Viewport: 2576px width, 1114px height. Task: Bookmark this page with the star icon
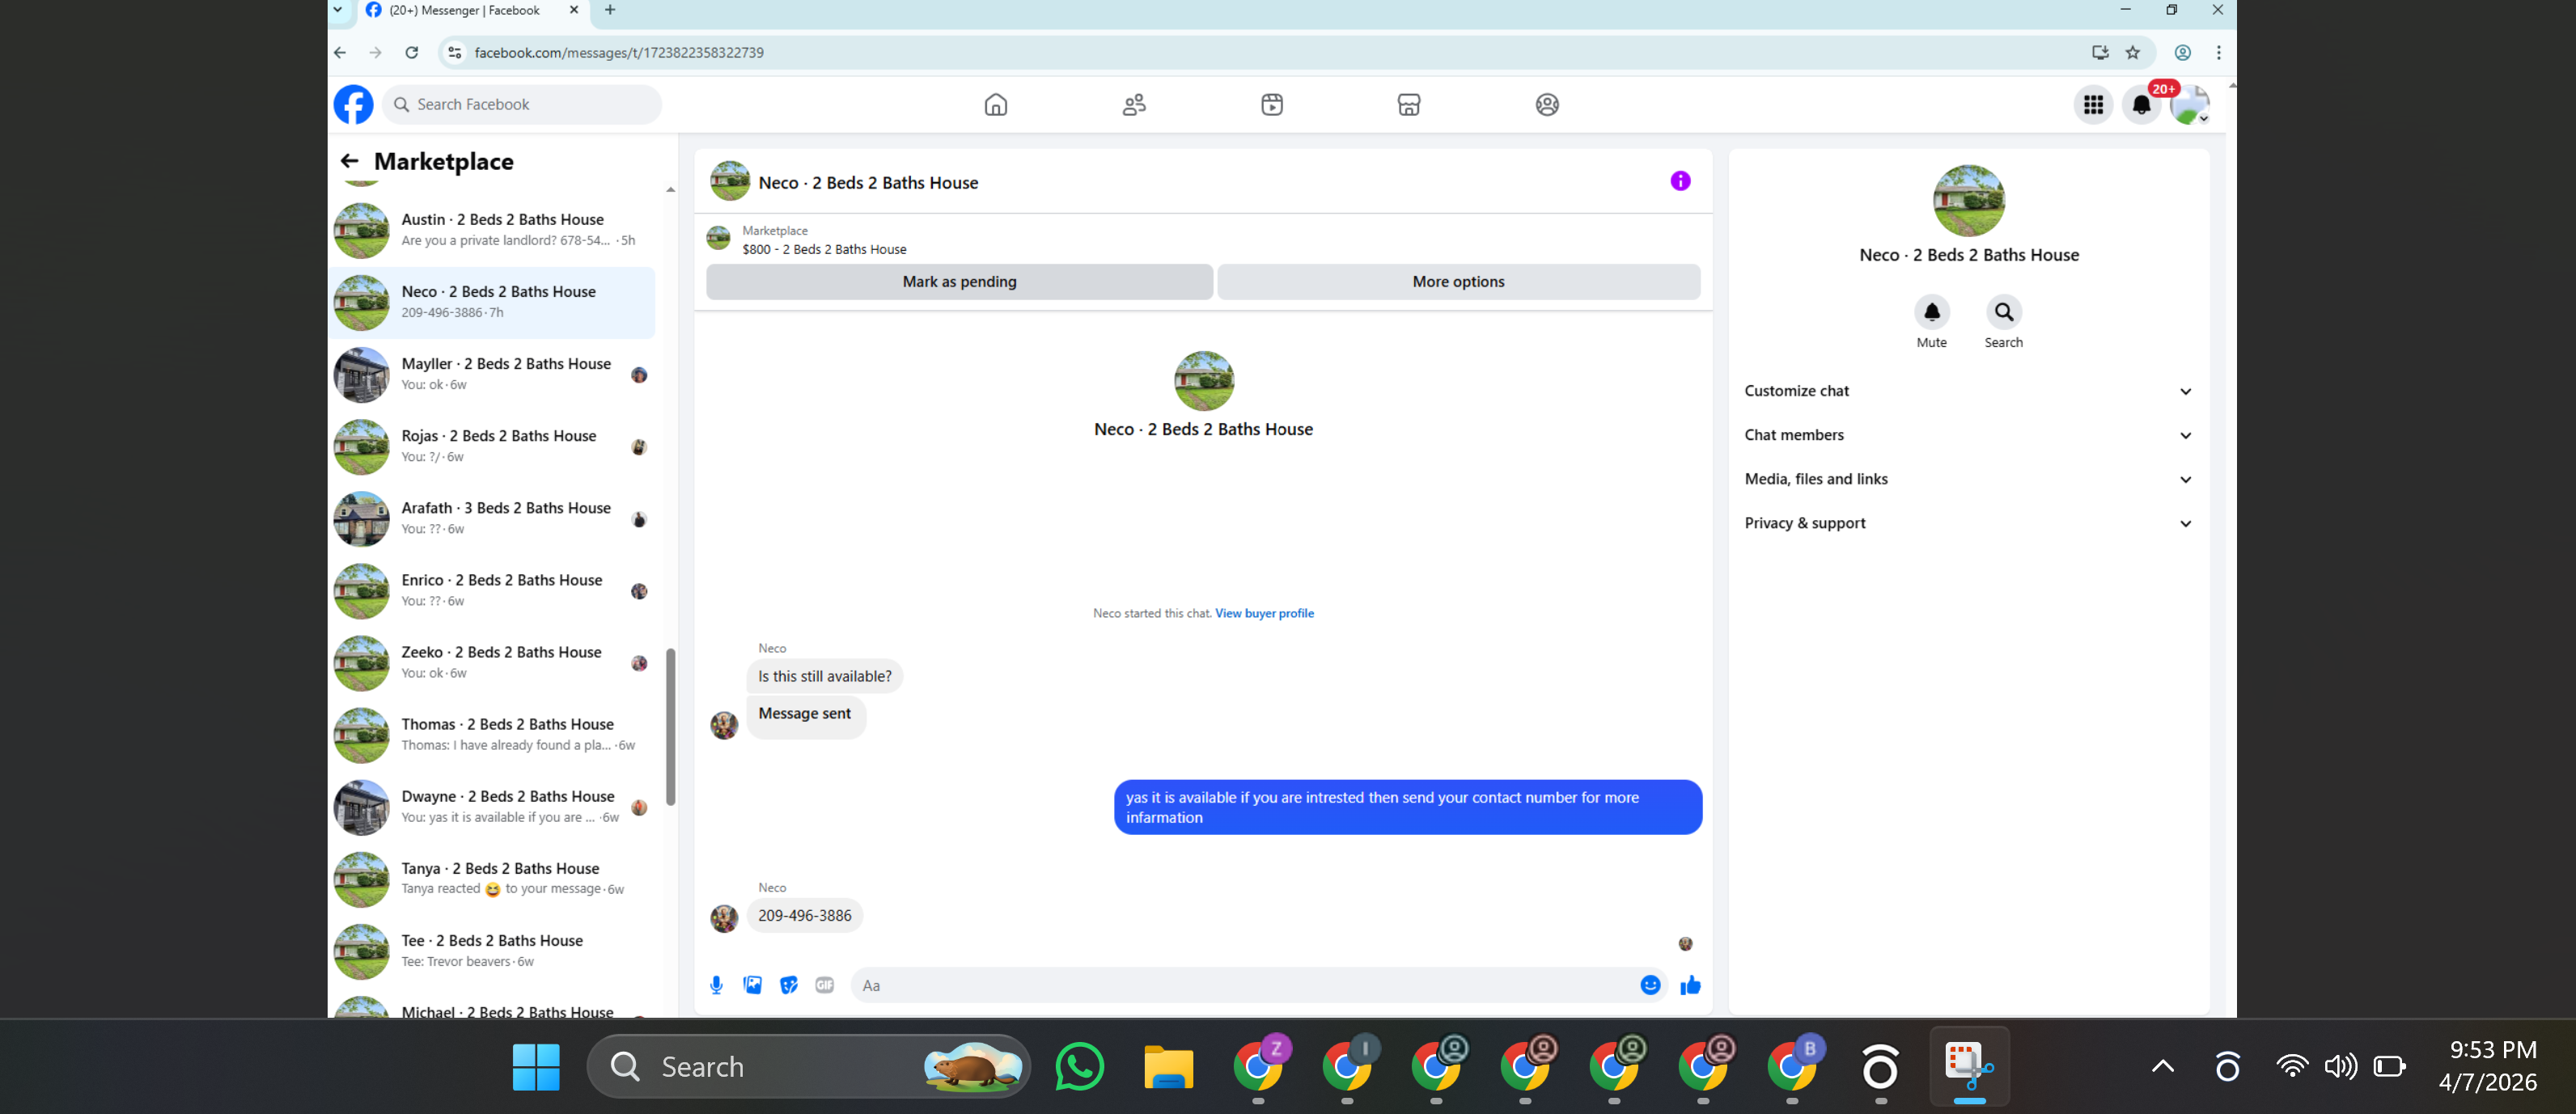[x=2133, y=52]
